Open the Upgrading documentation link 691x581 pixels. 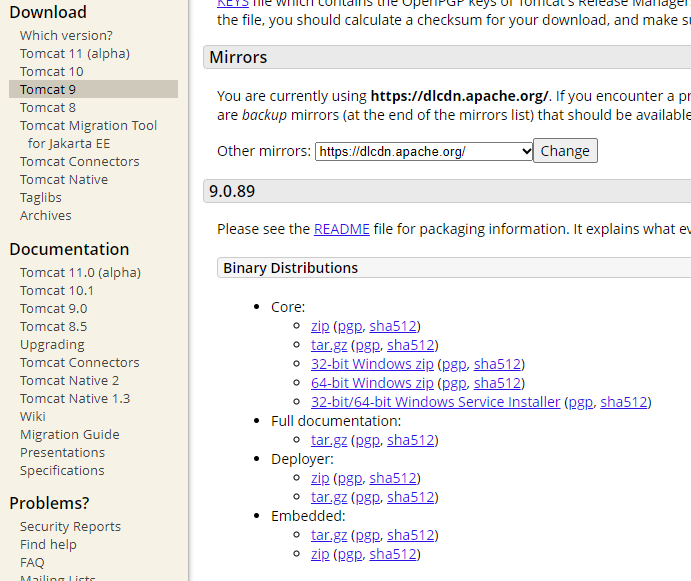click(52, 345)
